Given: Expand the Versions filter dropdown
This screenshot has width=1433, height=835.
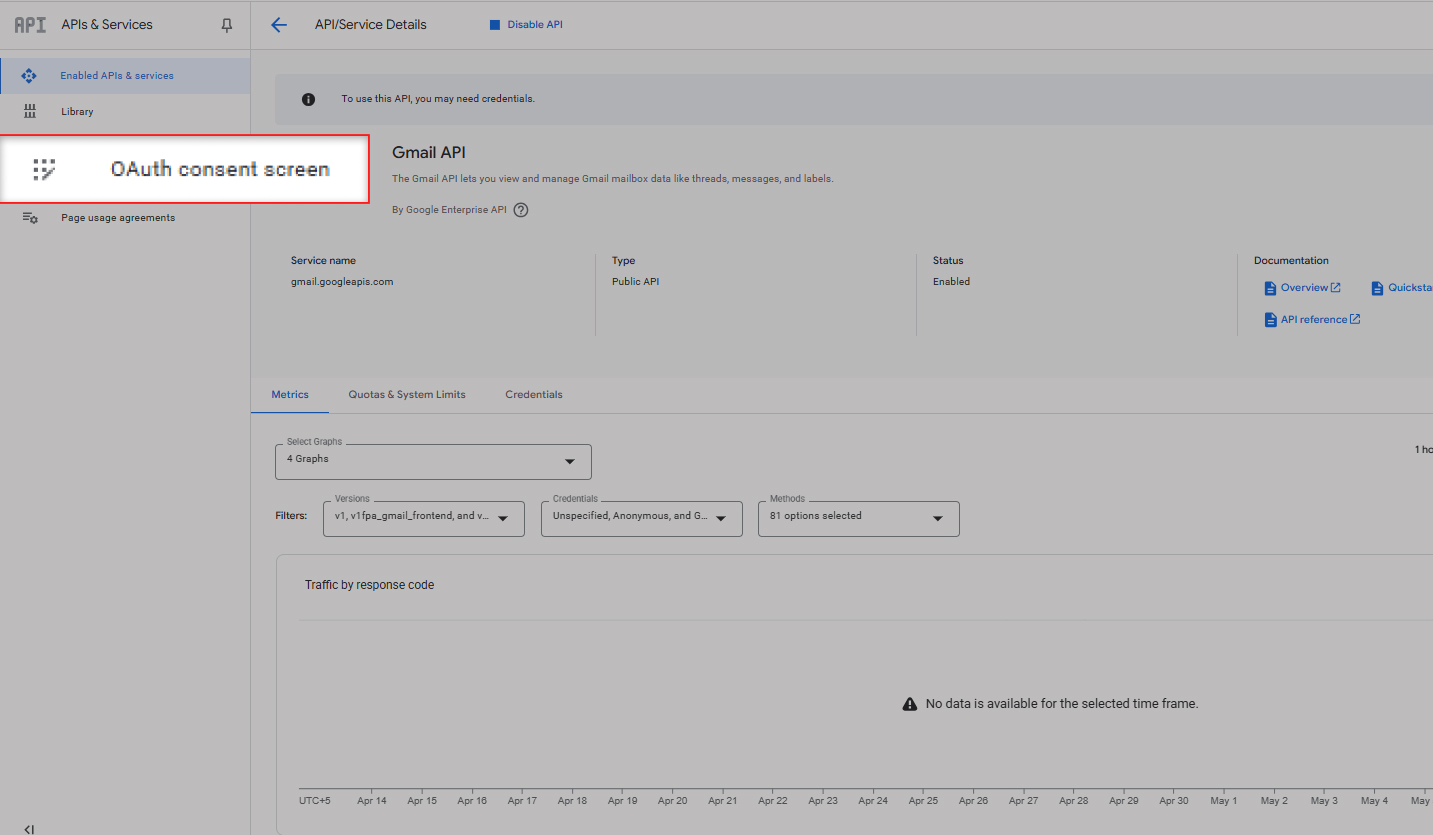Looking at the screenshot, I should (x=423, y=518).
